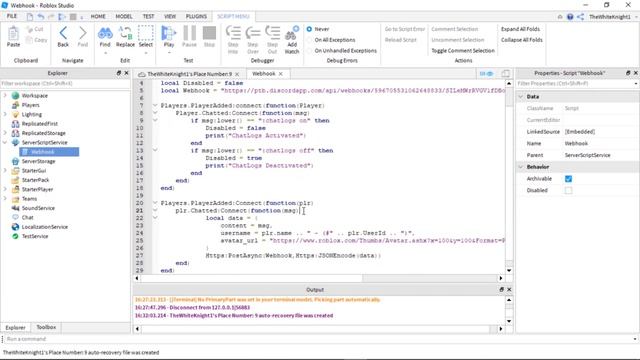This screenshot has height=360, width=640.
Task: Click Comment Selection action
Action: pos(454,29)
